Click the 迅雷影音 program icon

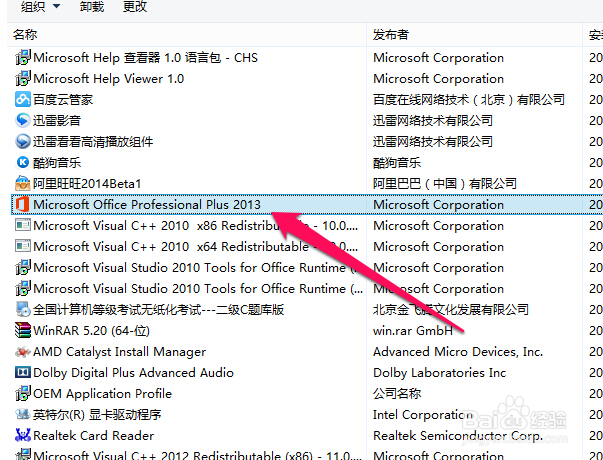pyautogui.click(x=23, y=121)
